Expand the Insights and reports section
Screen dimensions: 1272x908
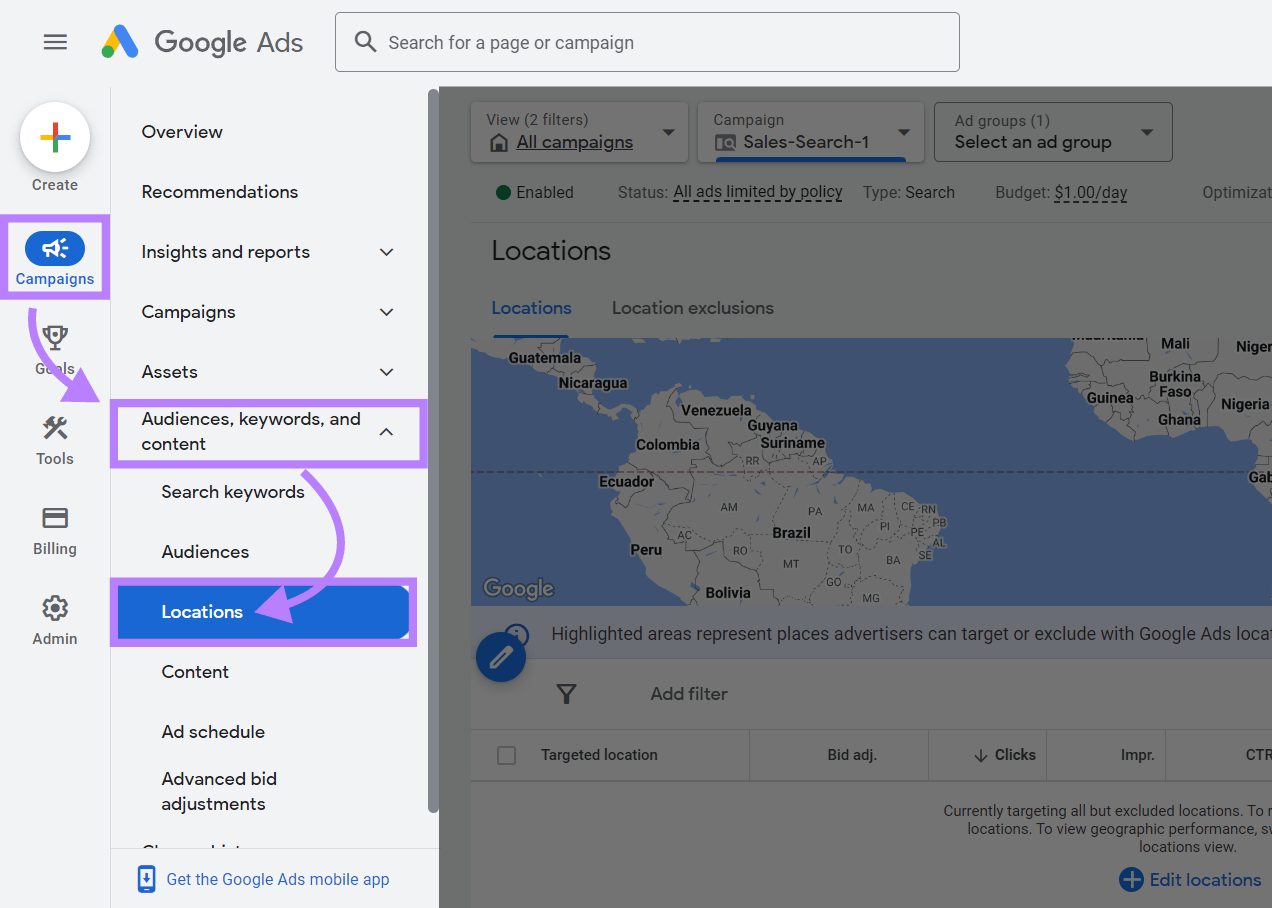[x=386, y=252]
